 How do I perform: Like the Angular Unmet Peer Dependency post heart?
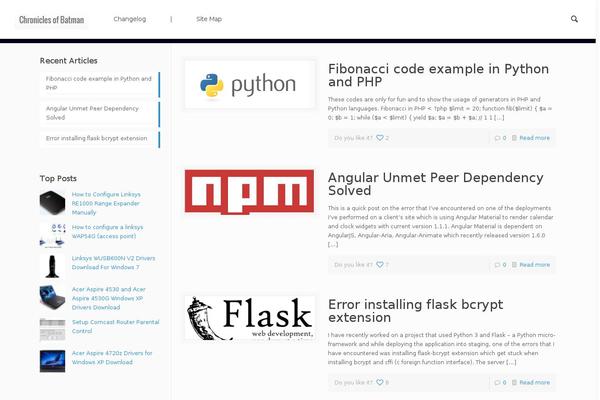380,264
